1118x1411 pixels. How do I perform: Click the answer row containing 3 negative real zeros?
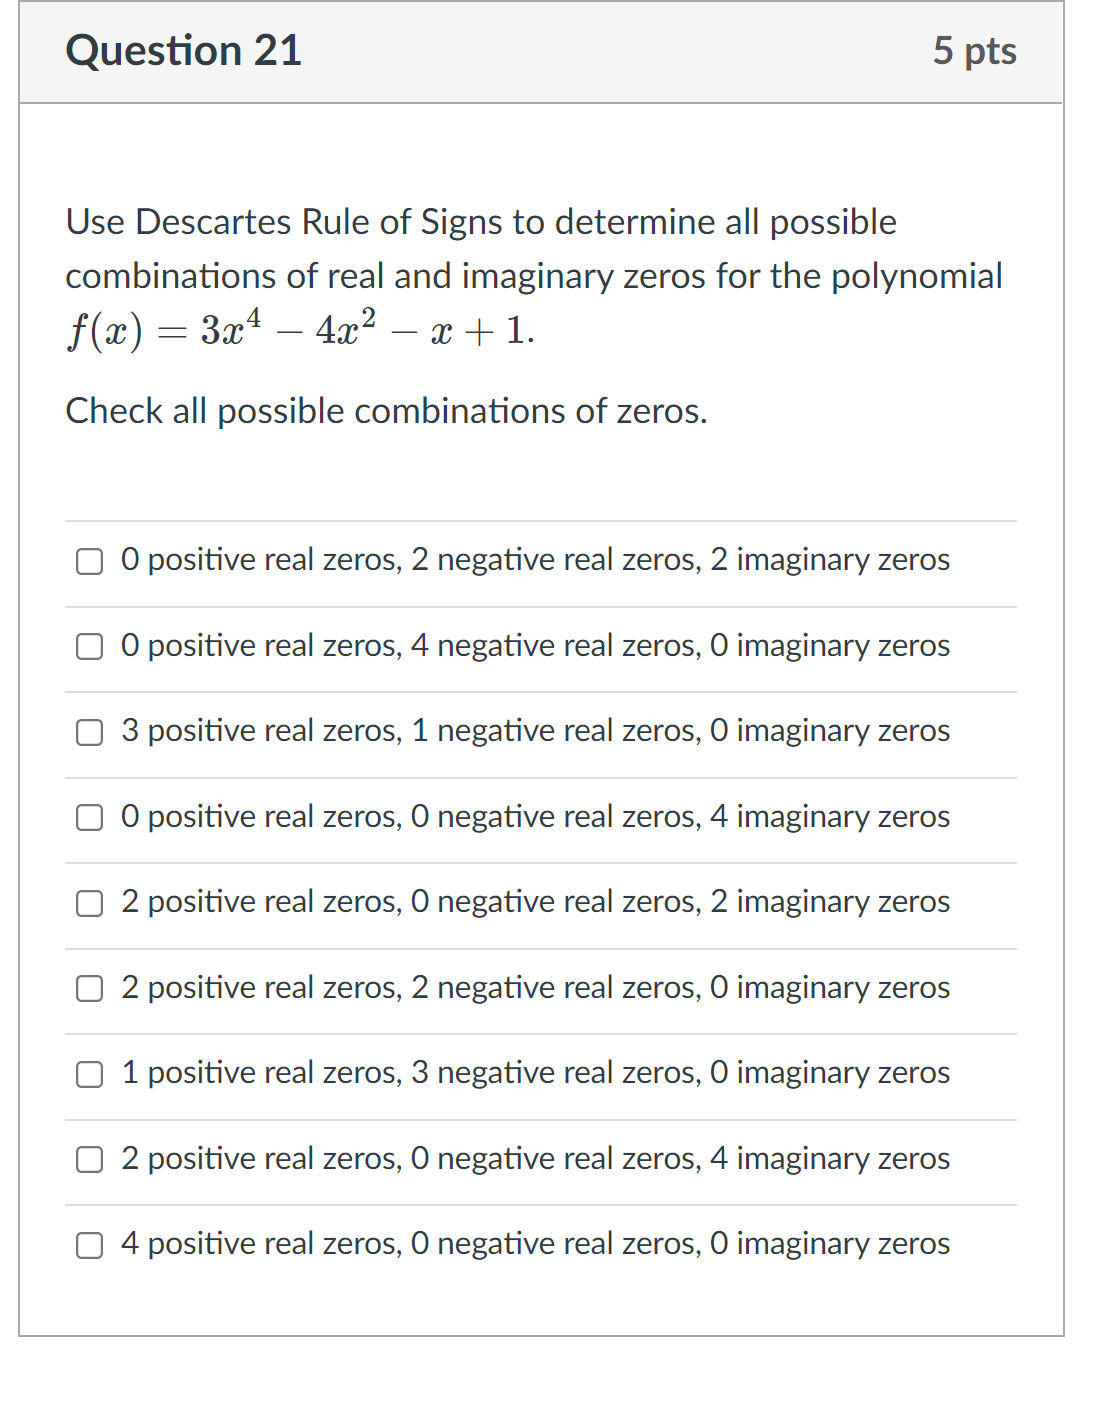536,1075
